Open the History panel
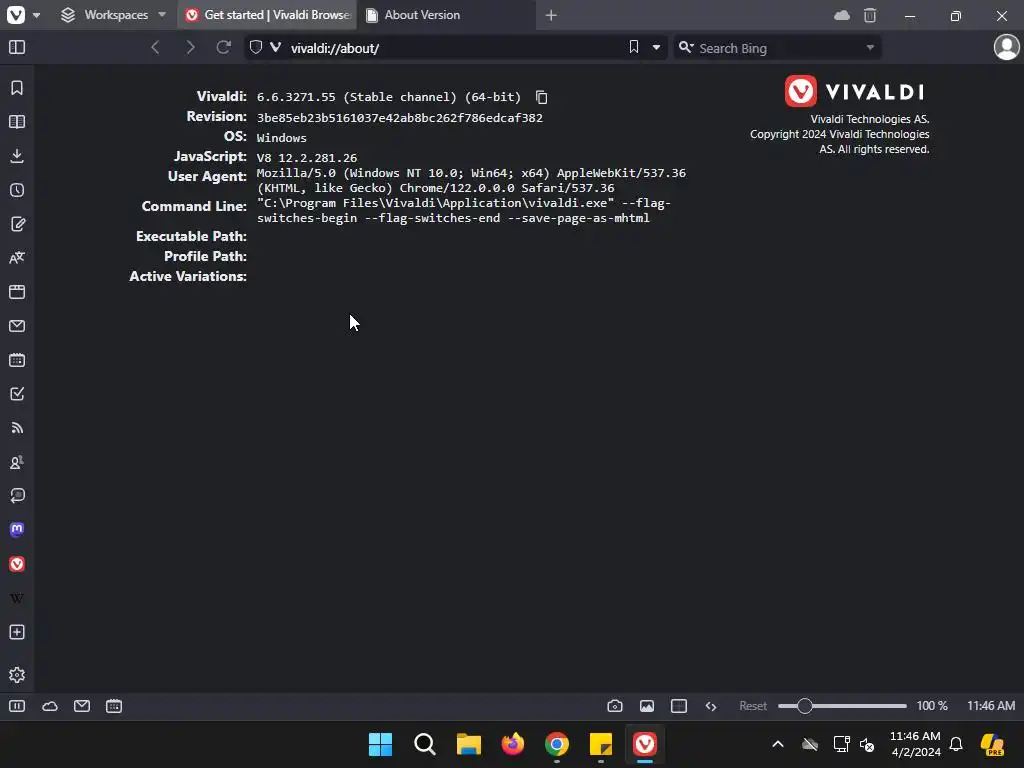 point(17,190)
